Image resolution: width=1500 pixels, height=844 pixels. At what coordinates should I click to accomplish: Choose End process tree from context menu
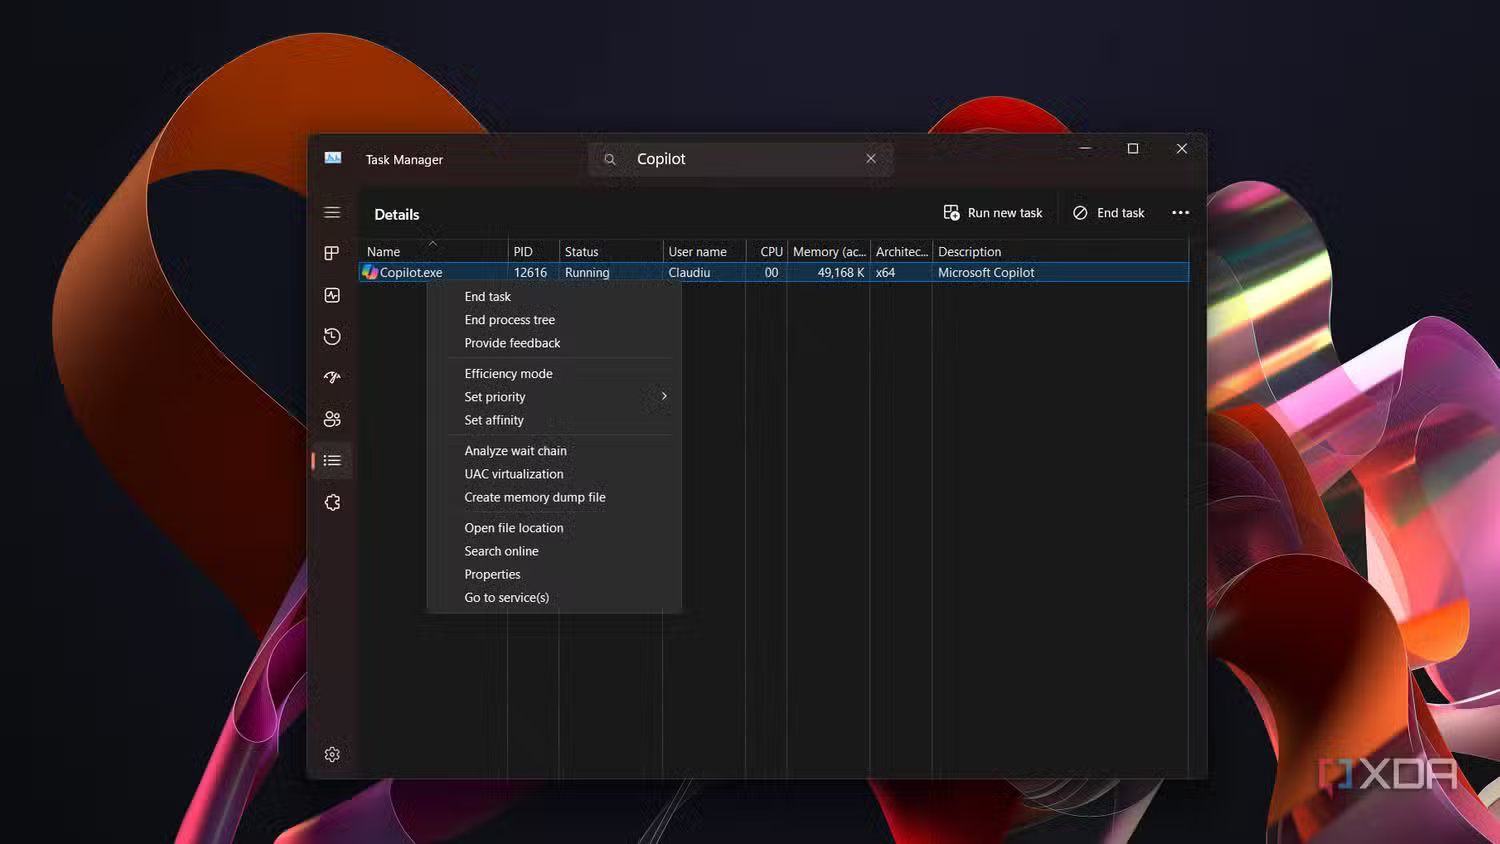point(509,320)
